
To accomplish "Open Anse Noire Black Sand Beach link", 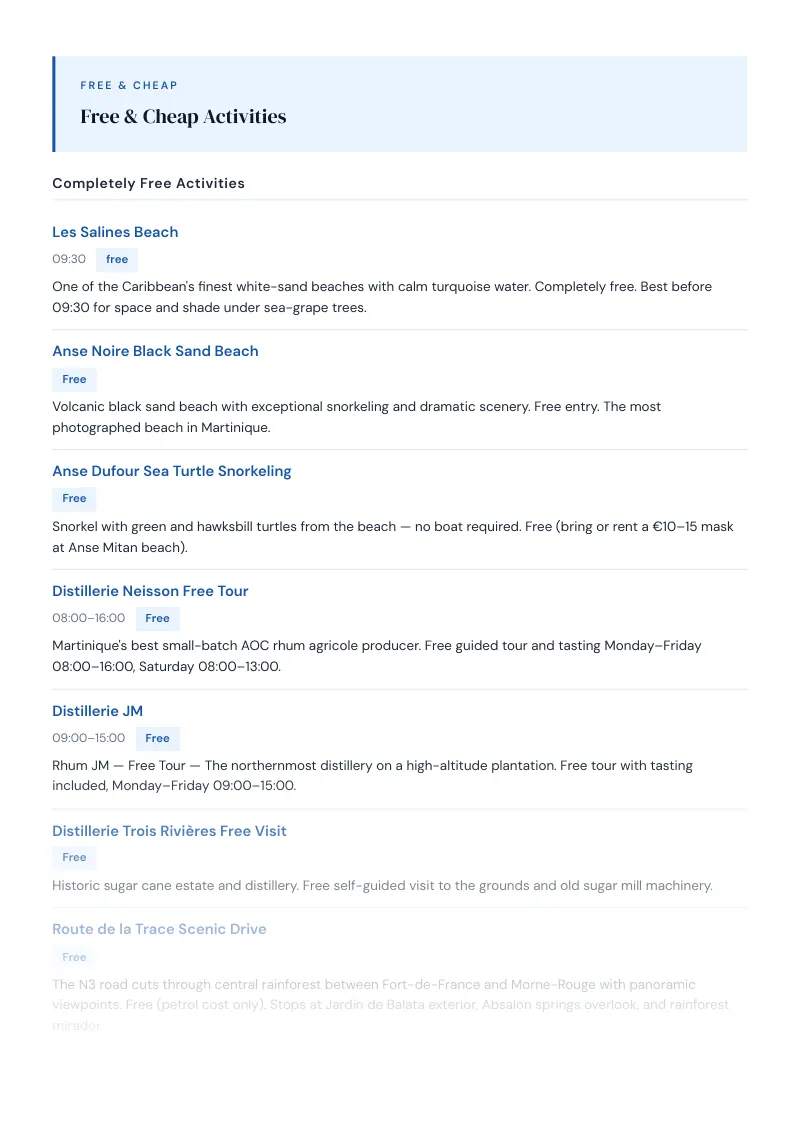I will [155, 351].
